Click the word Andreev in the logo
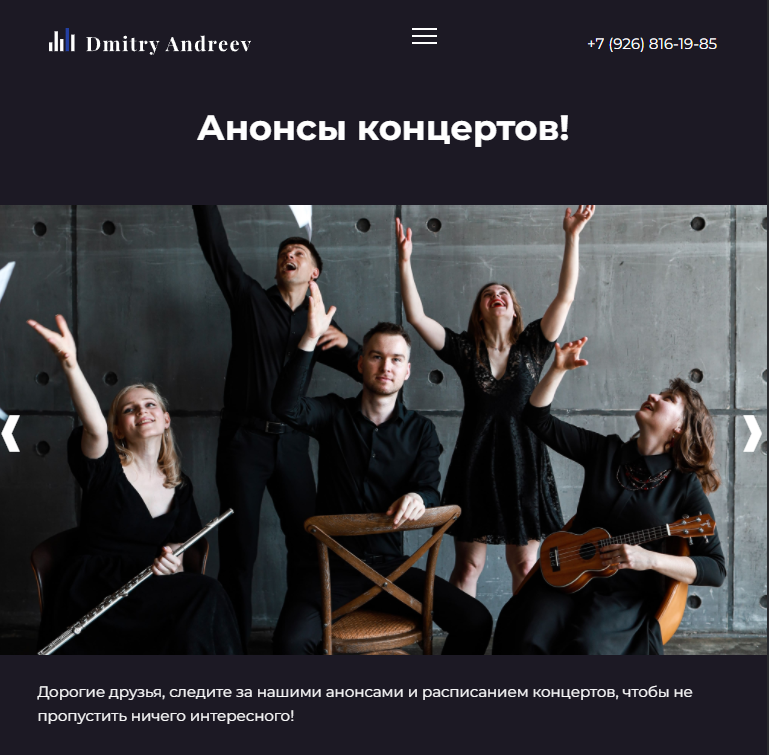Image resolution: width=769 pixels, height=755 pixels. [208, 44]
